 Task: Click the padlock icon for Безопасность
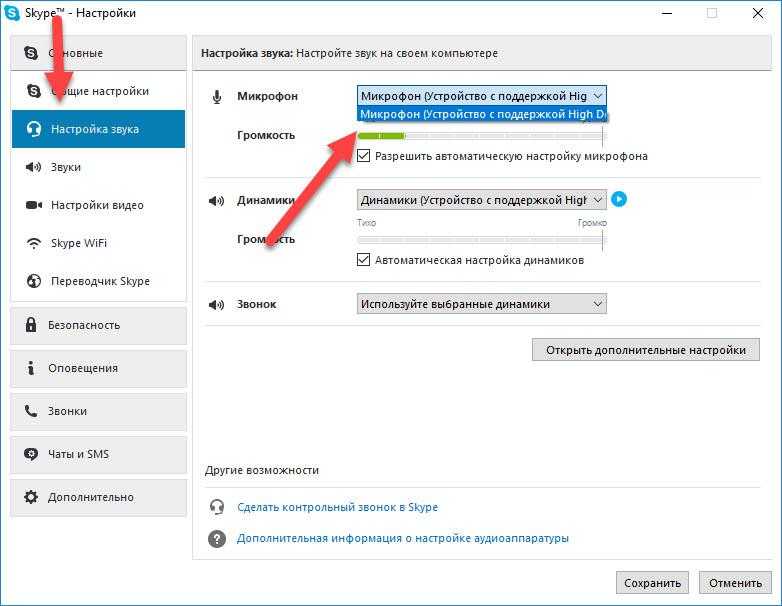point(31,325)
